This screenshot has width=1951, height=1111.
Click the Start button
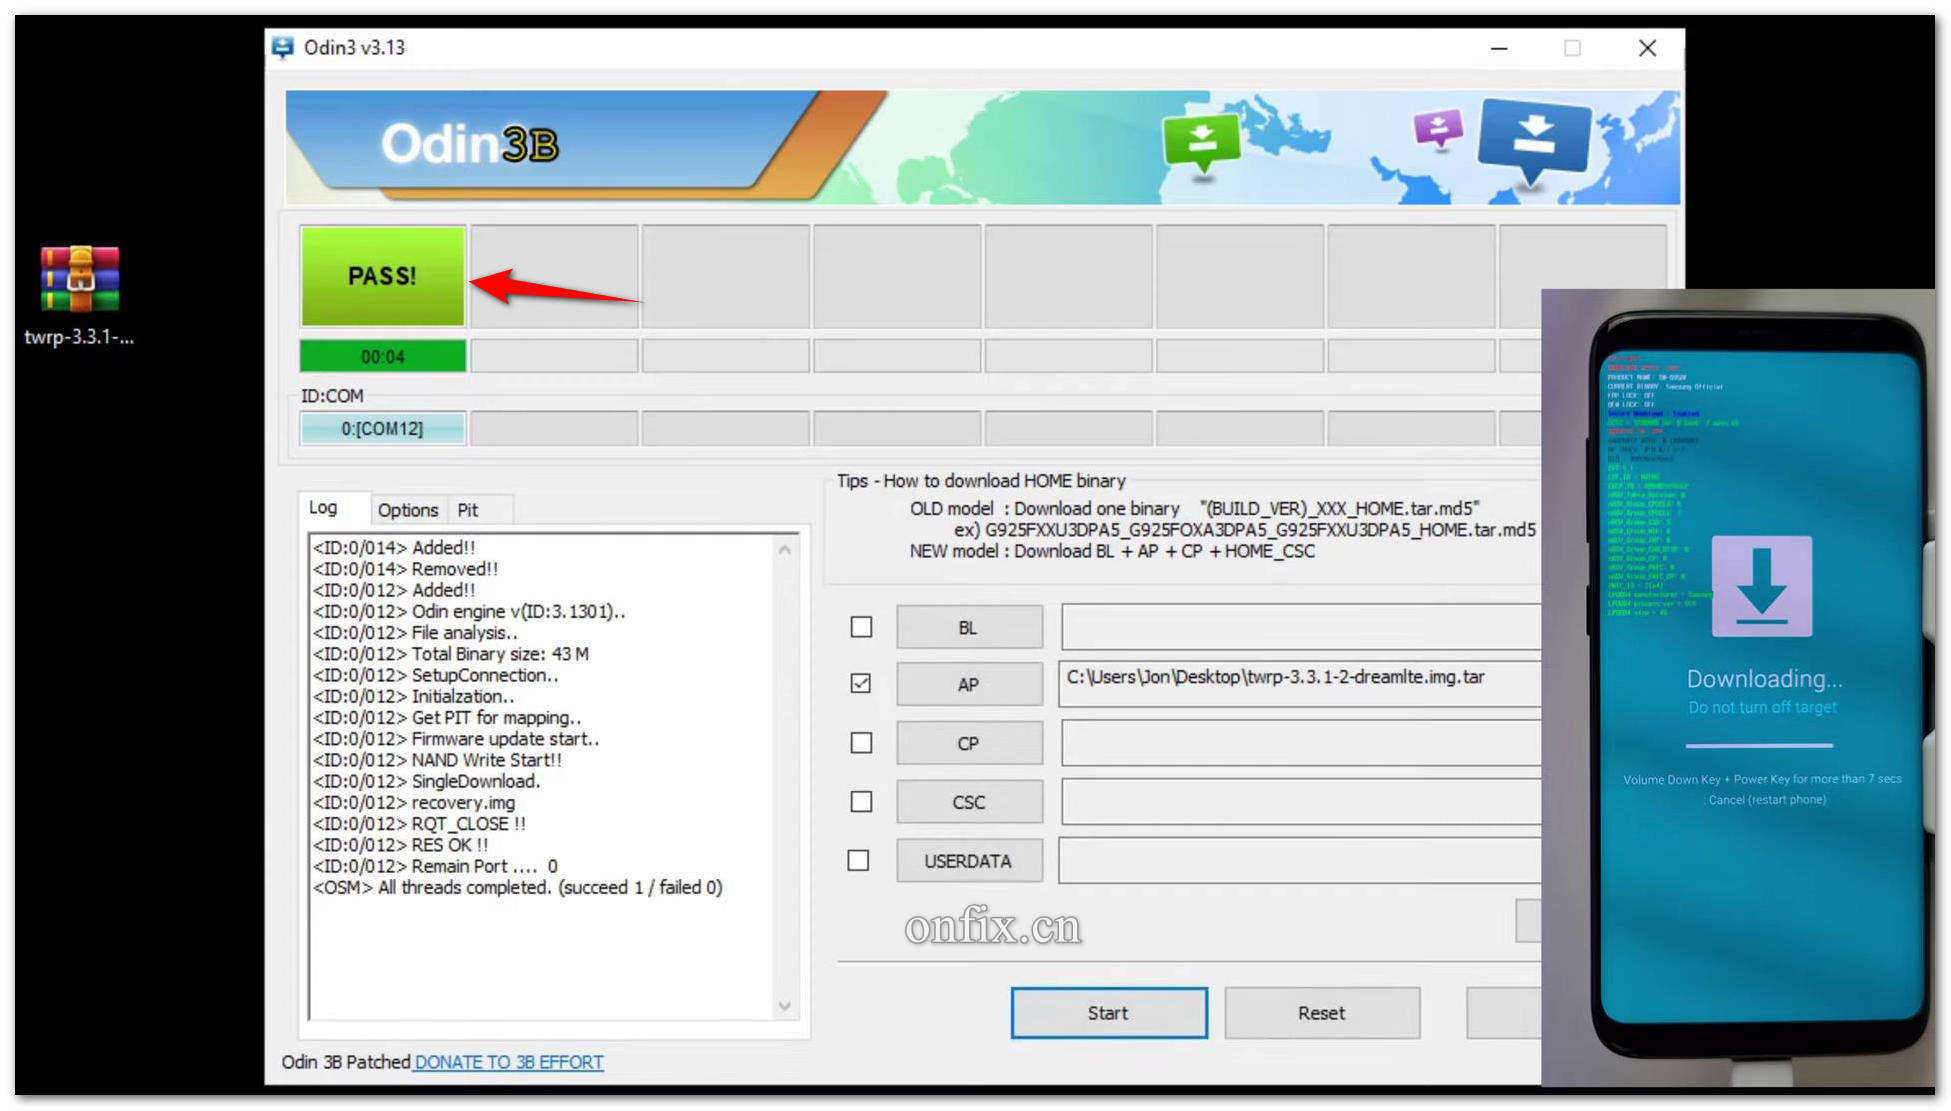[1109, 1013]
